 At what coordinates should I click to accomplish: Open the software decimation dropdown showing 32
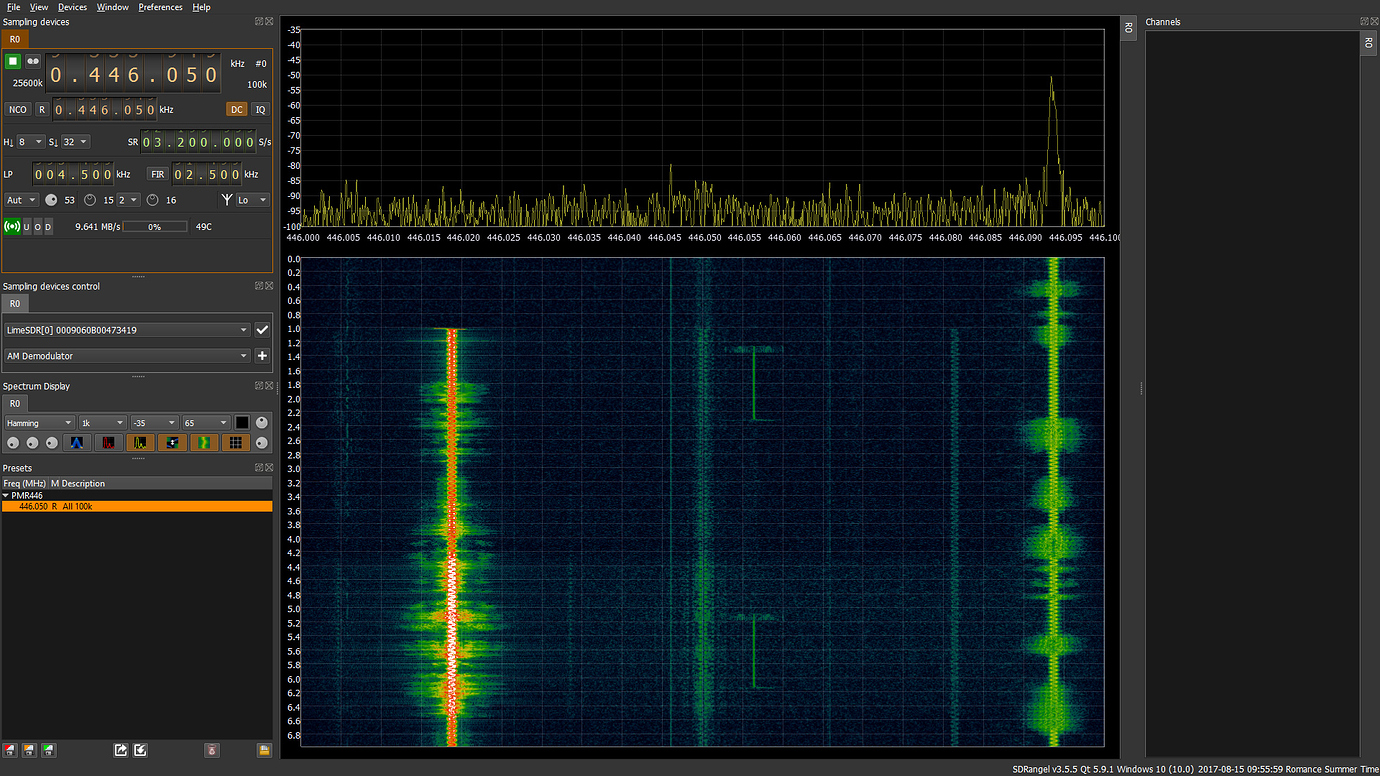(75, 142)
